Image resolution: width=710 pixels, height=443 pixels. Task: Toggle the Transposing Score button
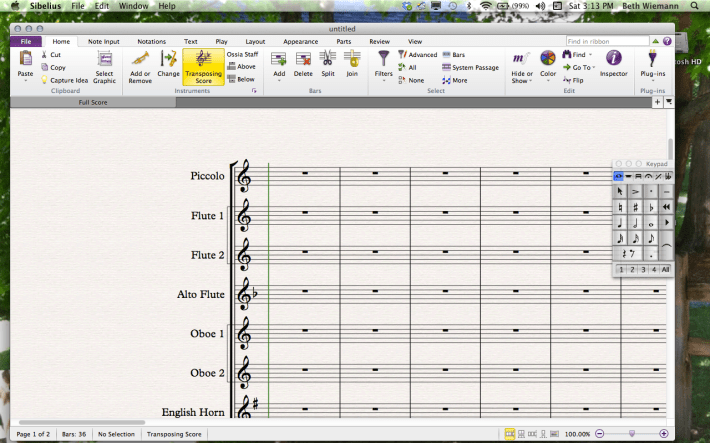(x=203, y=65)
